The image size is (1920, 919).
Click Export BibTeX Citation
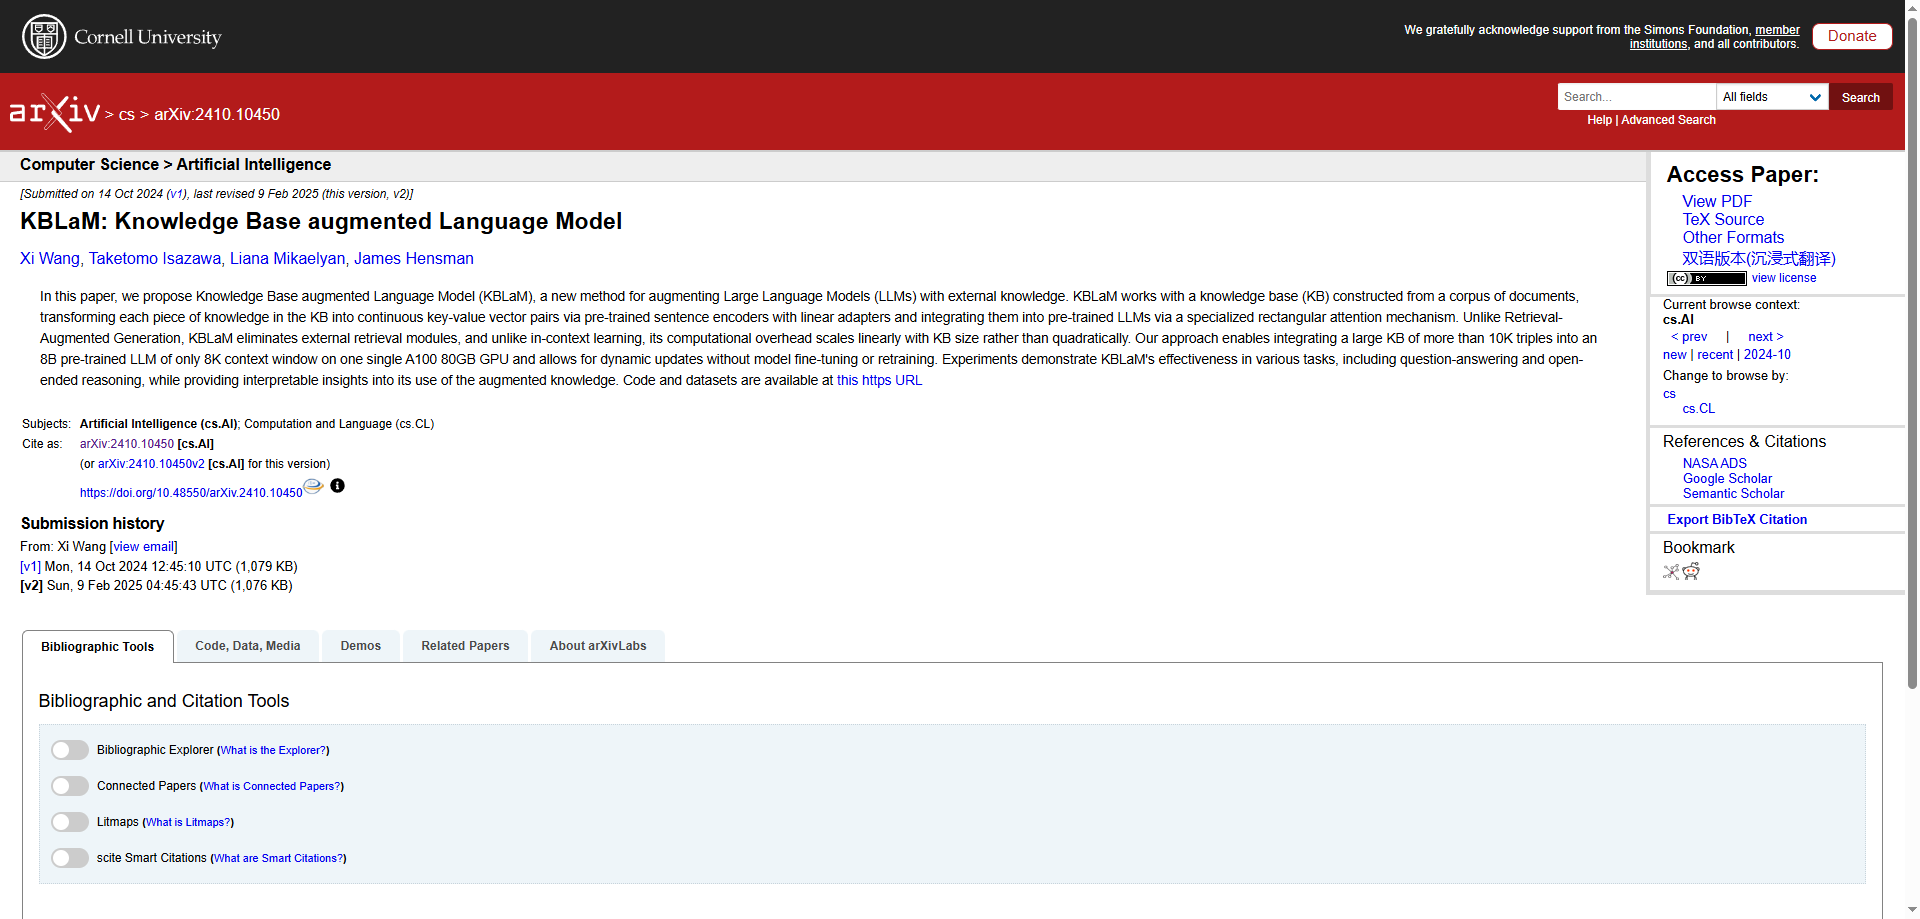tap(1737, 519)
